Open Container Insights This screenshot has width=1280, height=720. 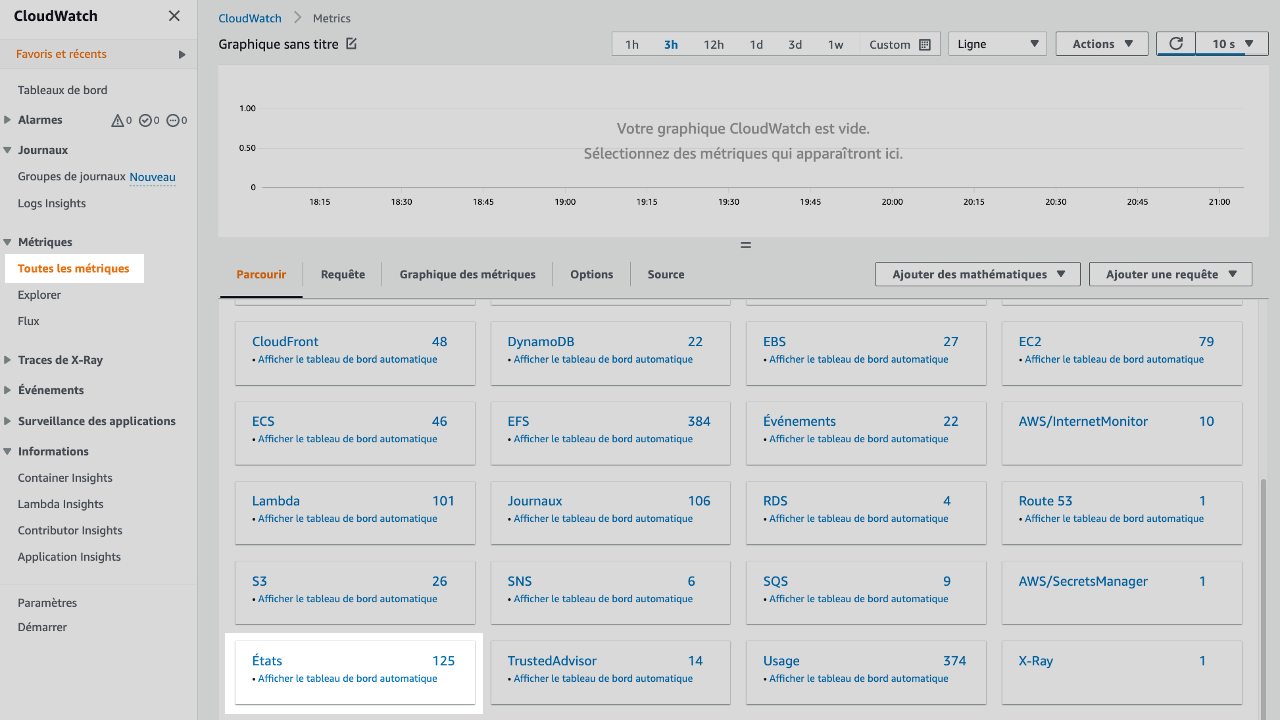click(x=65, y=478)
